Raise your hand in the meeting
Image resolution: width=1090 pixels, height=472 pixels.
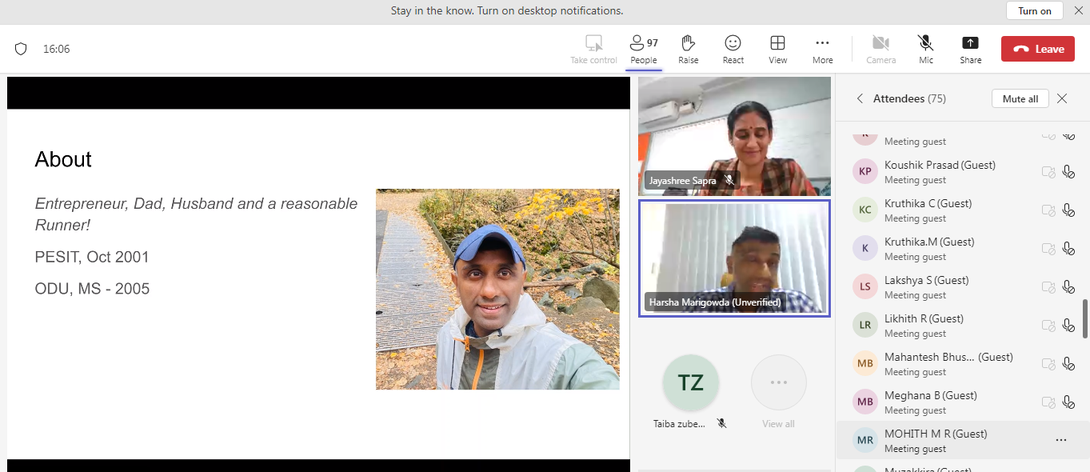pyautogui.click(x=688, y=49)
